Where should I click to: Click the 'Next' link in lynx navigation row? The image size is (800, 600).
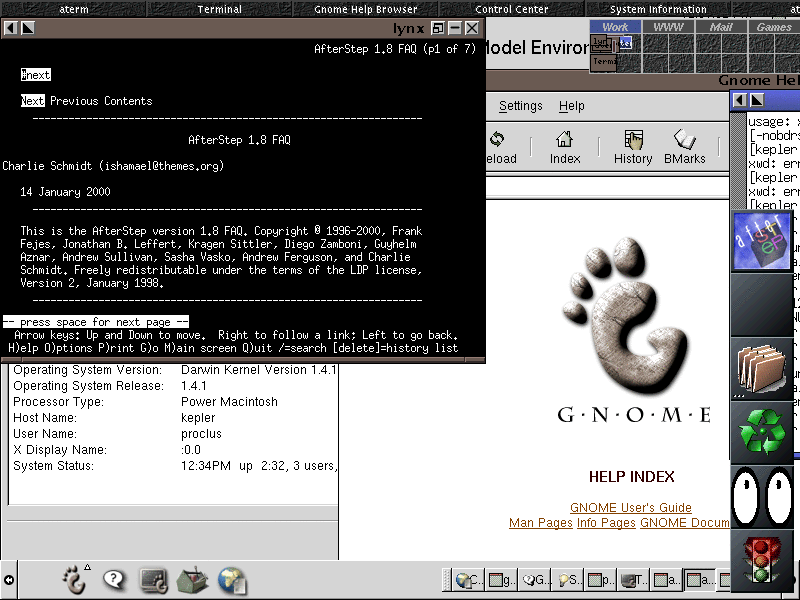33,101
